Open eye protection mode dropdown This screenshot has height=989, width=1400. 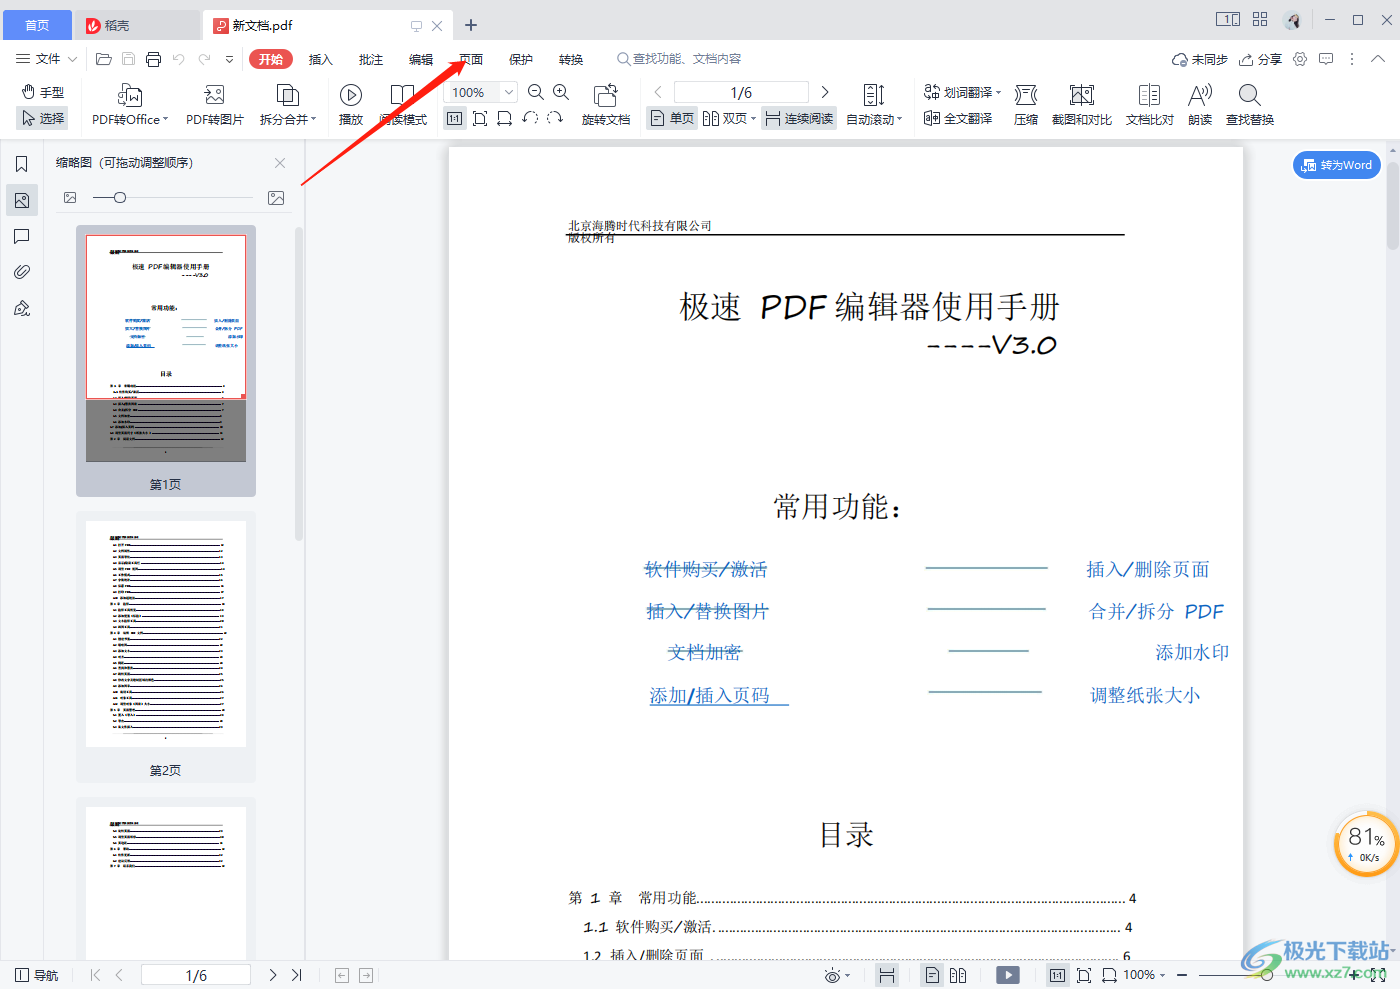click(837, 975)
